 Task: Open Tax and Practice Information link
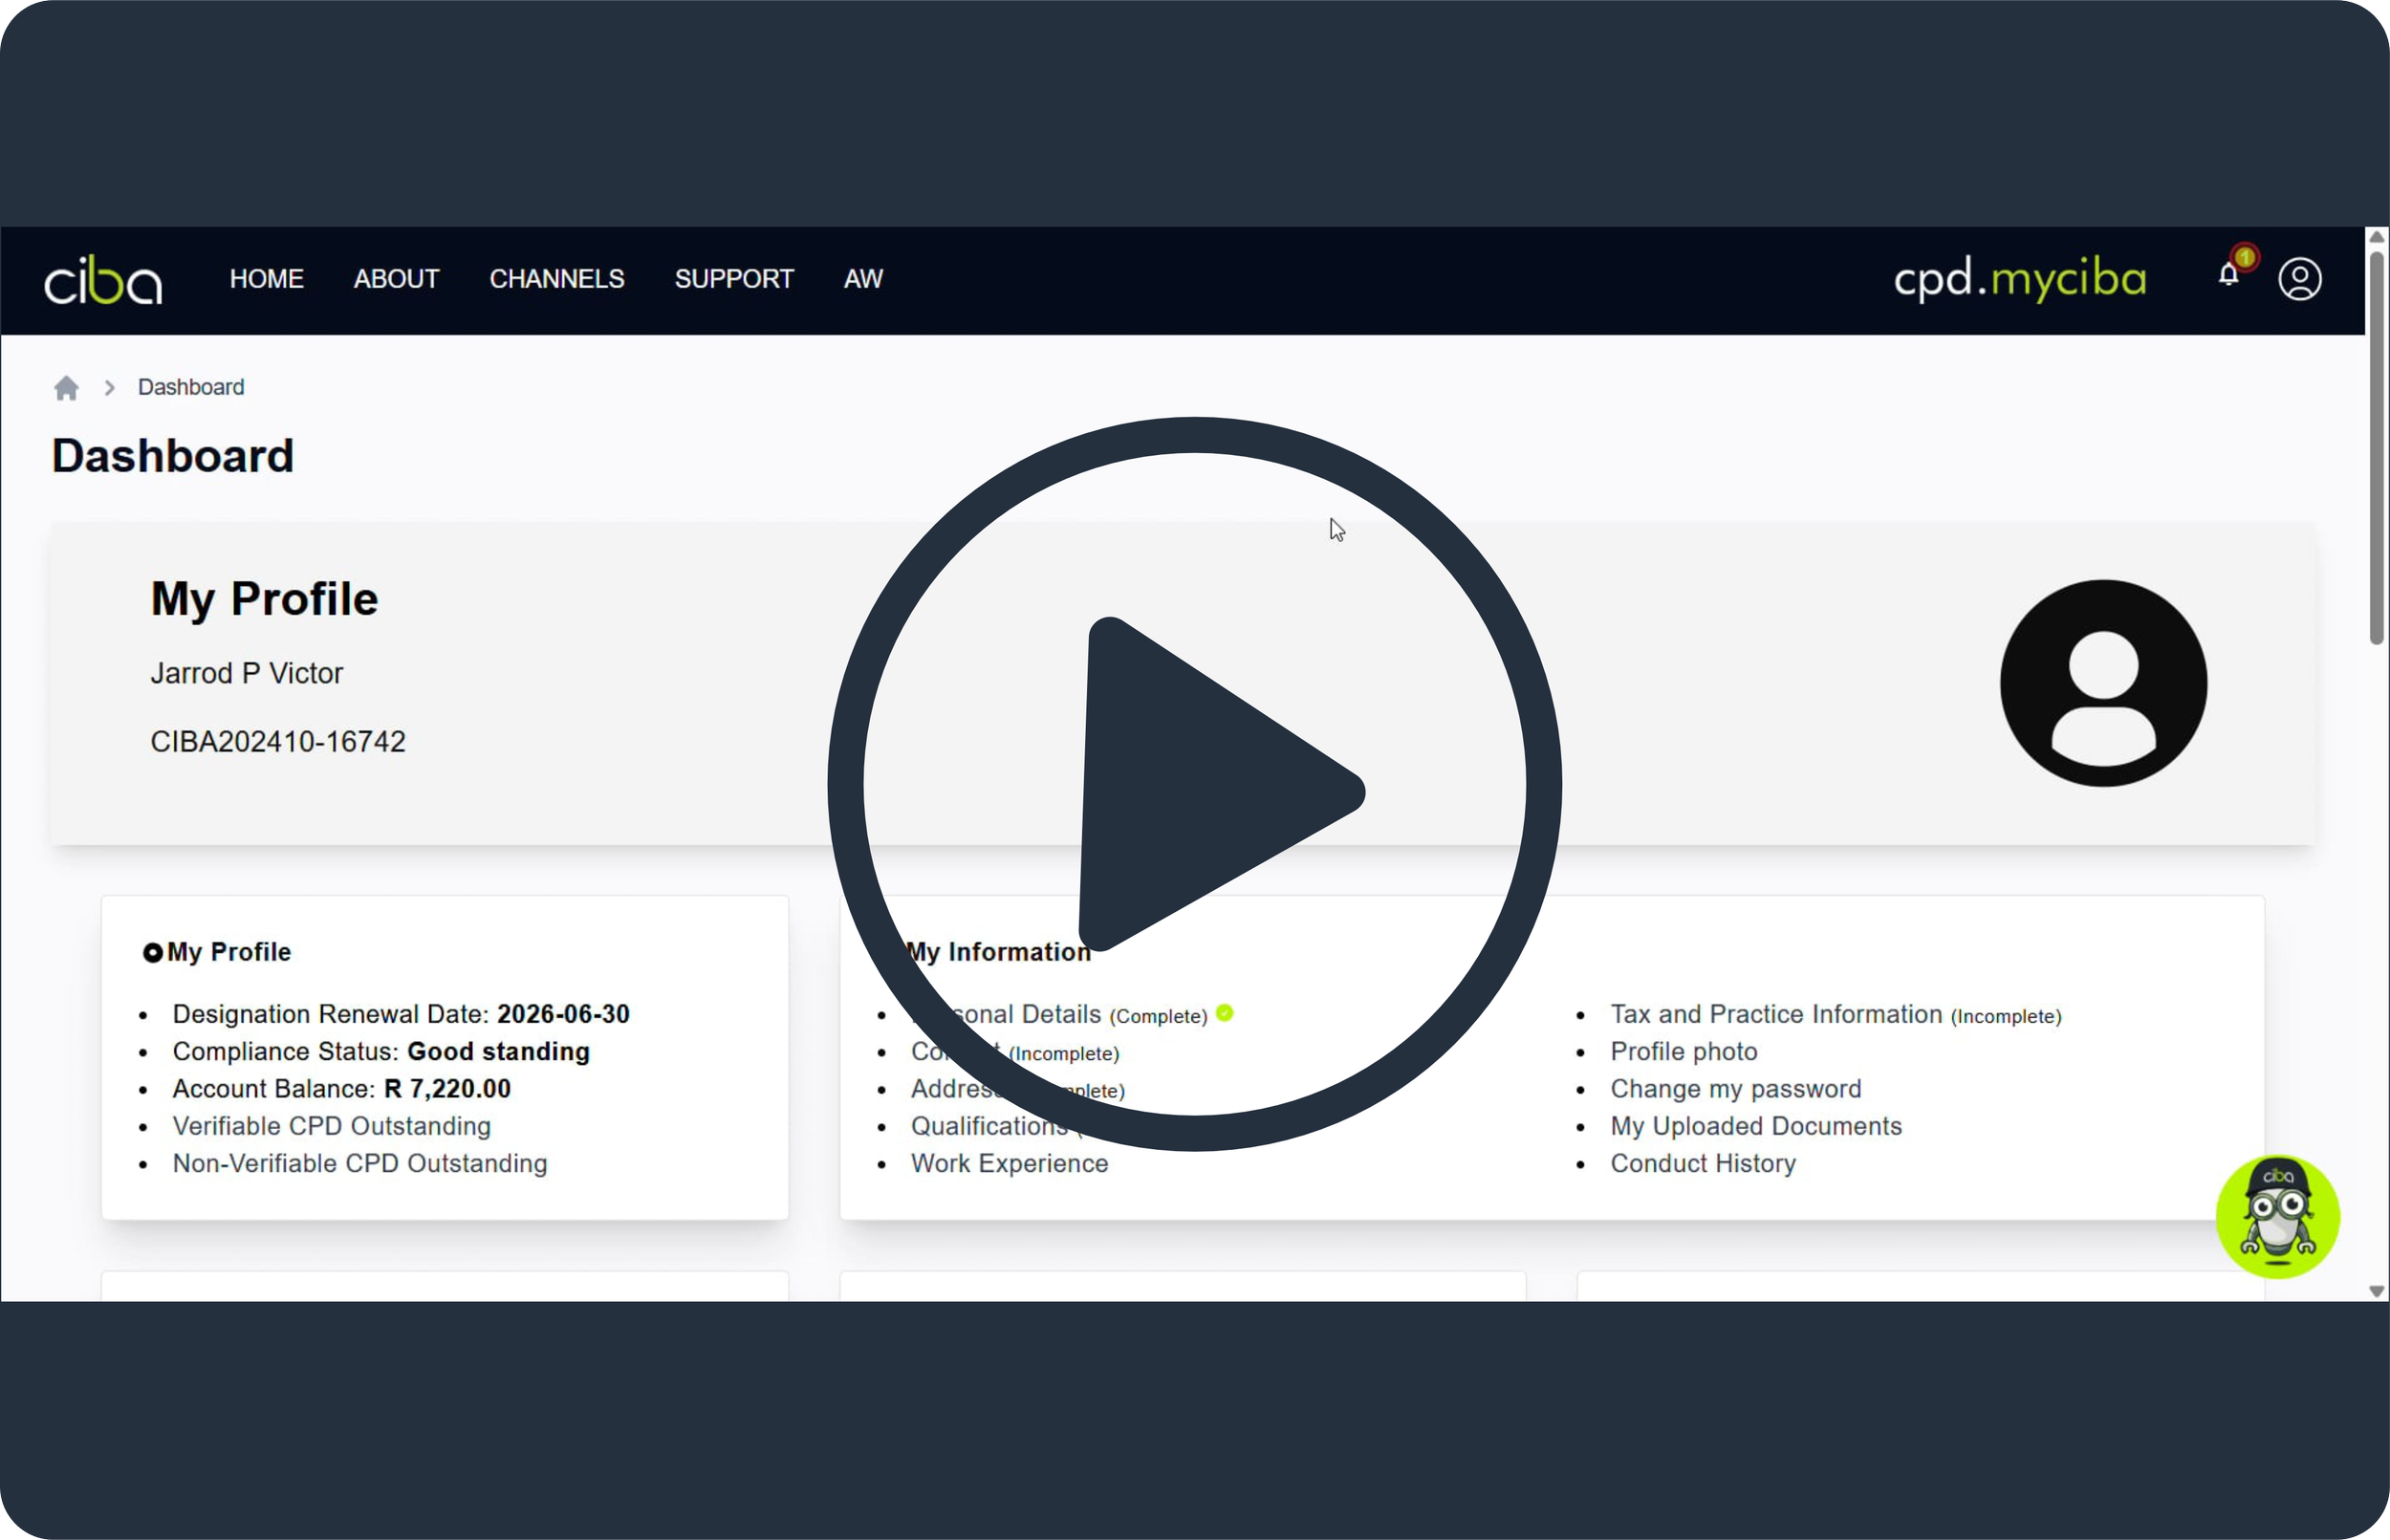tap(1775, 1014)
